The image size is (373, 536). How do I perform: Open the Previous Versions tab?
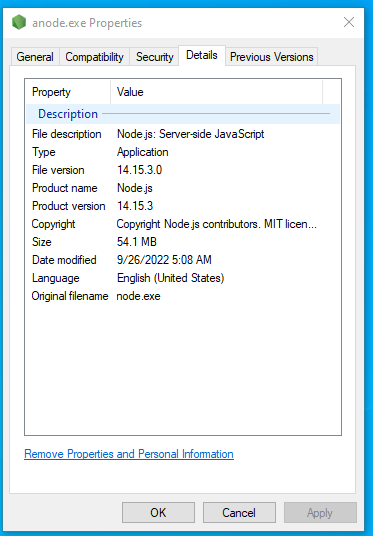tap(271, 57)
